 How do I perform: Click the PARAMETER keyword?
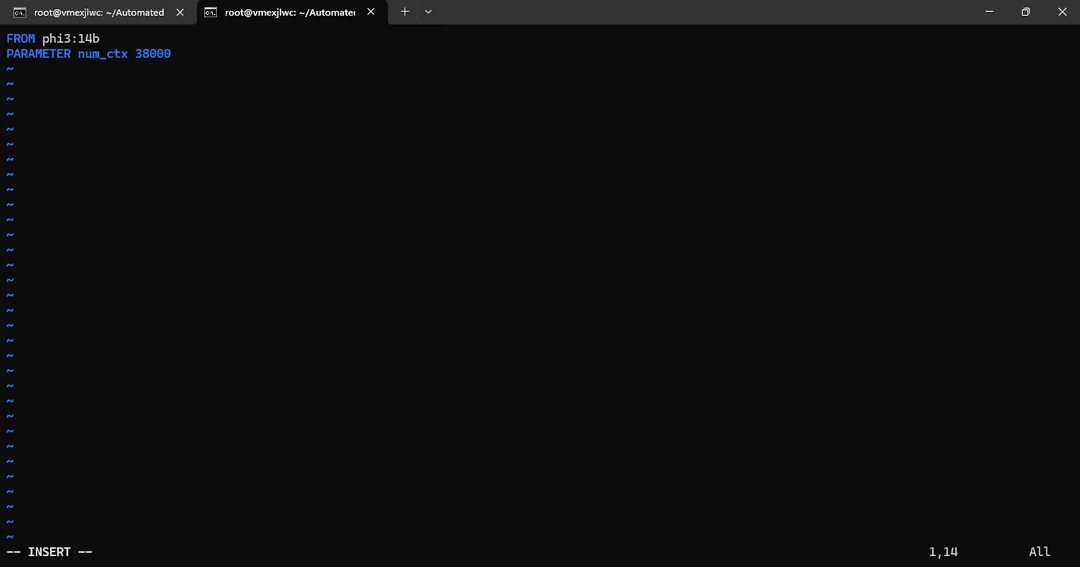point(39,54)
